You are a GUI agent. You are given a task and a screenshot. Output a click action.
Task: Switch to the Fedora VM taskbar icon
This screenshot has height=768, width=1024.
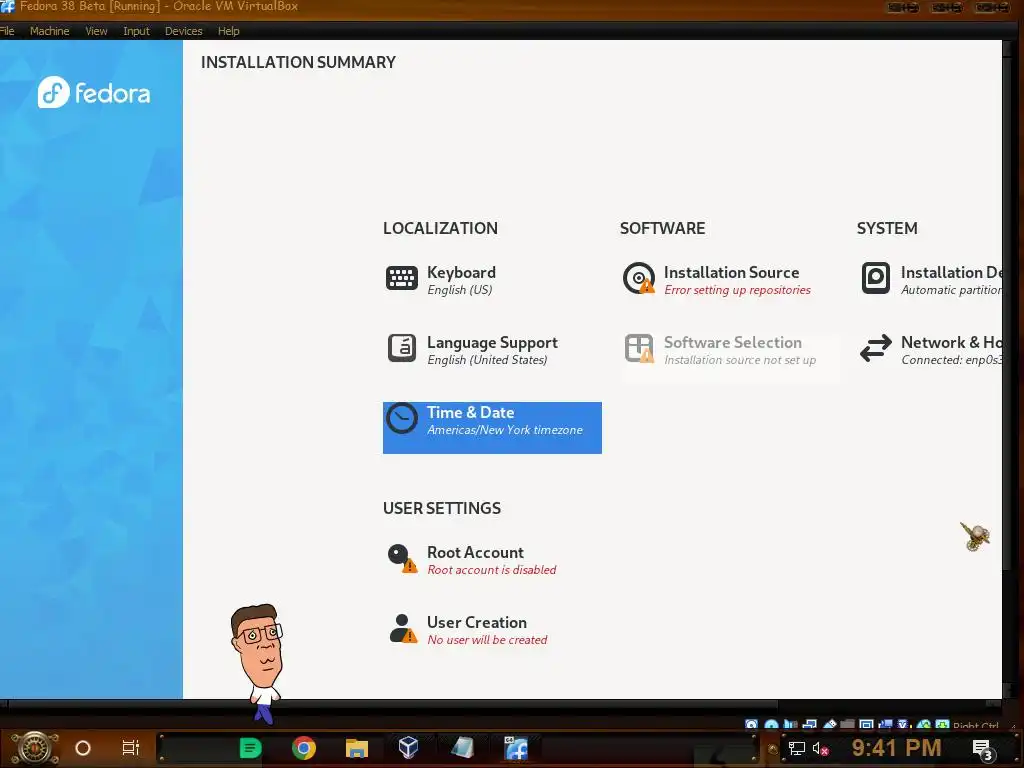(x=516, y=748)
